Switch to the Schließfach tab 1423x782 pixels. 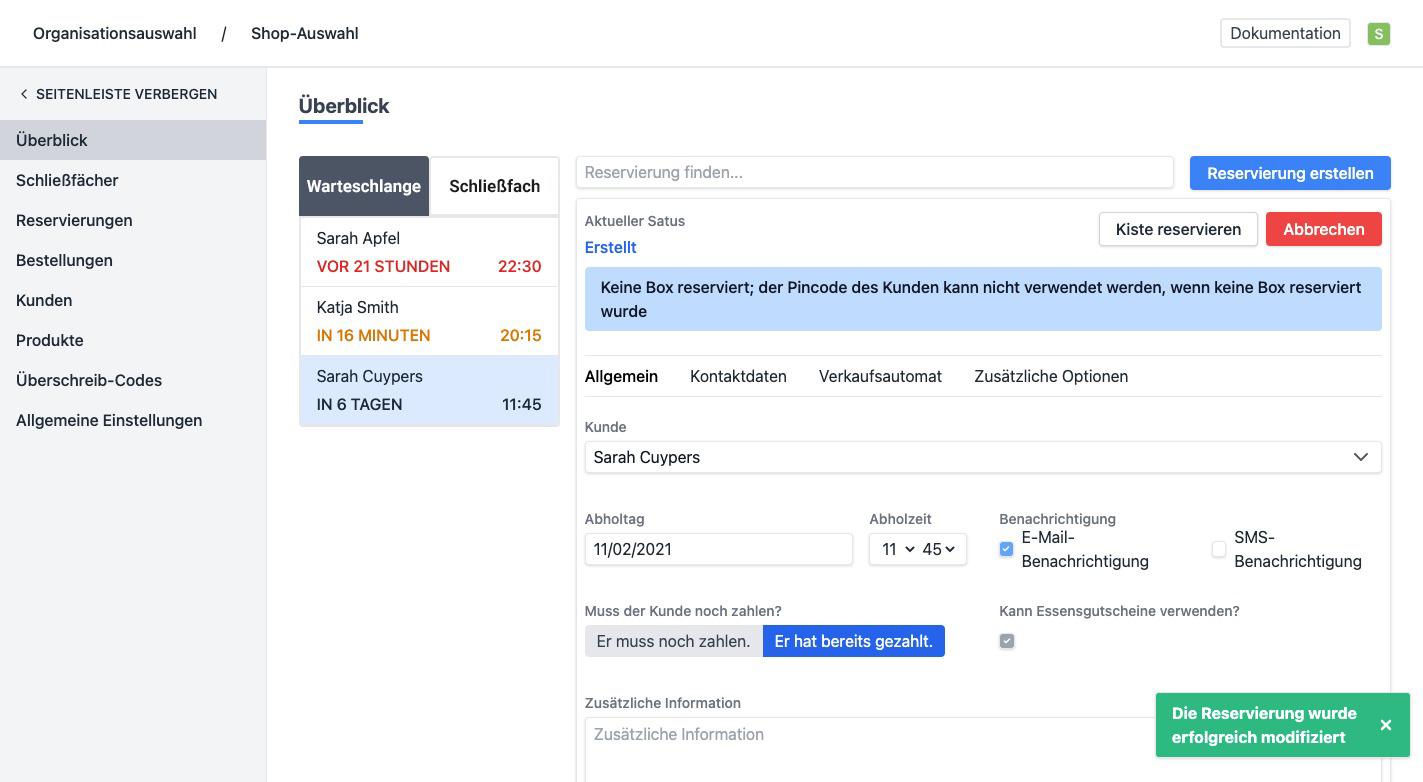pos(494,186)
